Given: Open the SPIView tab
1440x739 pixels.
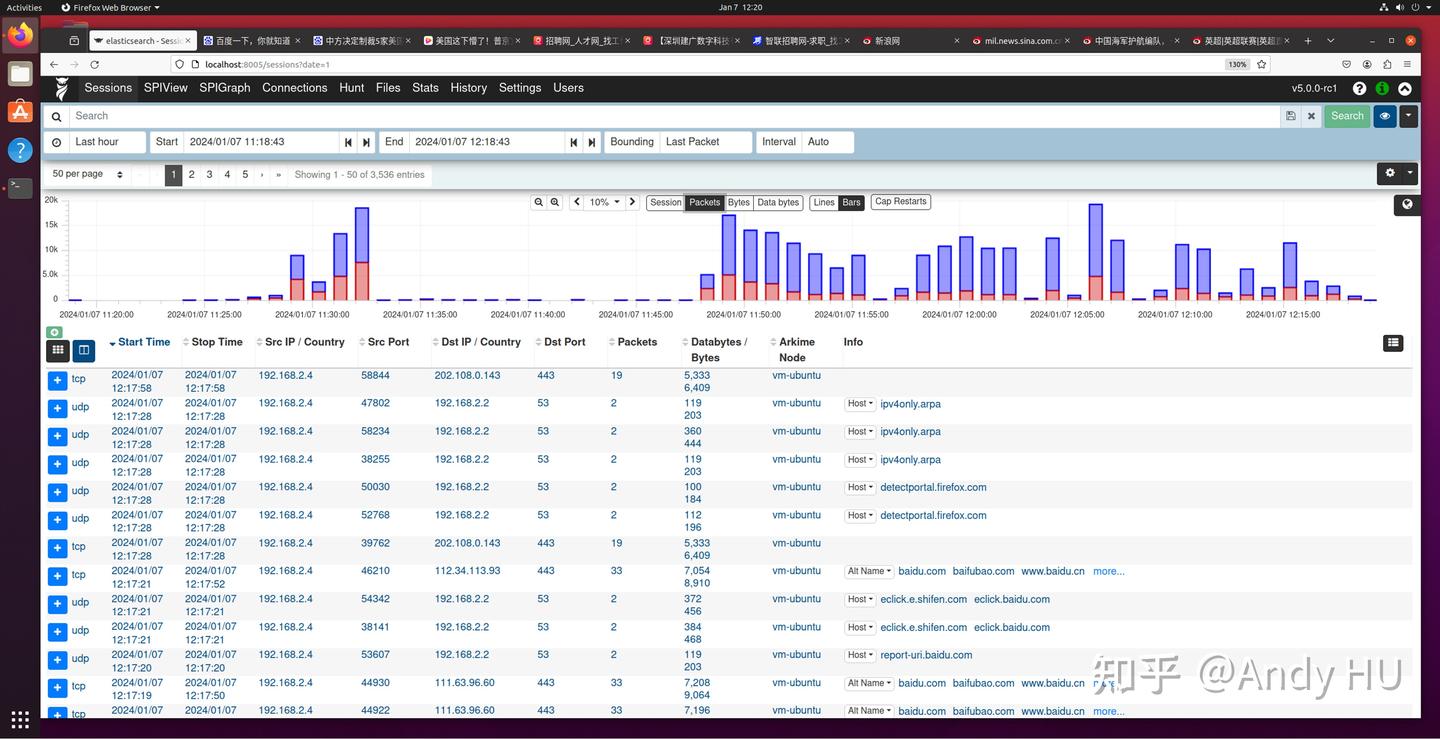Looking at the screenshot, I should pos(165,88).
